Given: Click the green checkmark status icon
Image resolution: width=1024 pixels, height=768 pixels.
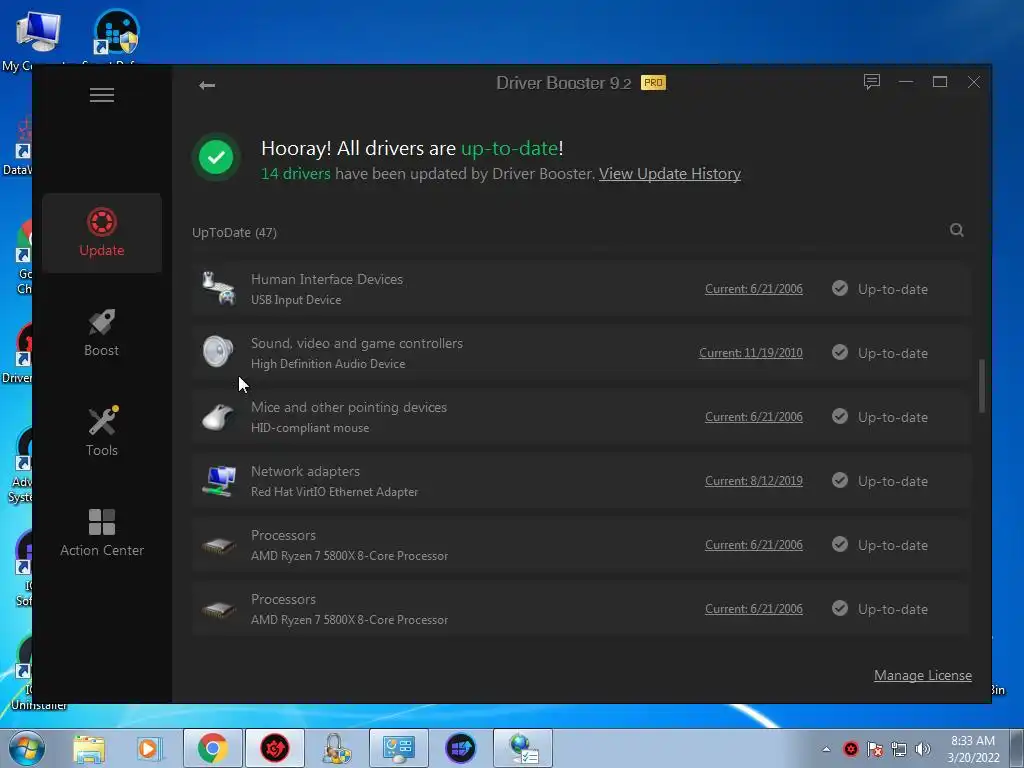Looking at the screenshot, I should click(216, 157).
